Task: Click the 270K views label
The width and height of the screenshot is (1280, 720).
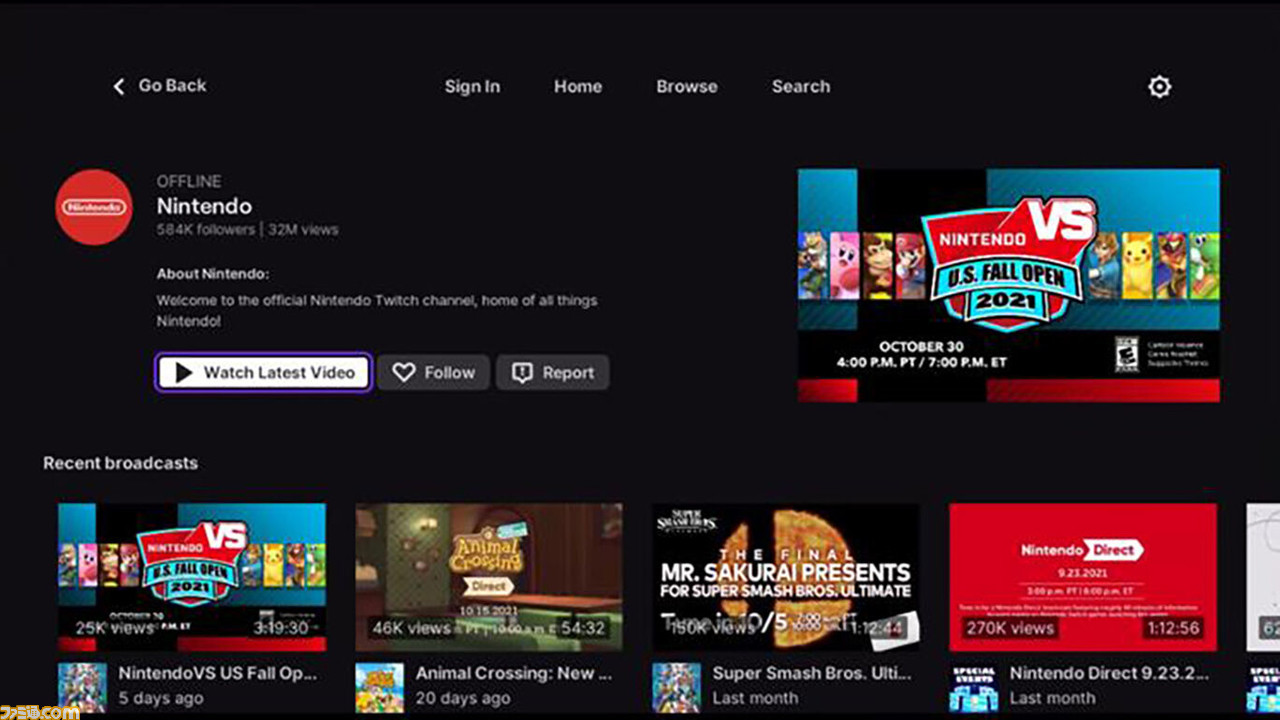Action: [1009, 628]
